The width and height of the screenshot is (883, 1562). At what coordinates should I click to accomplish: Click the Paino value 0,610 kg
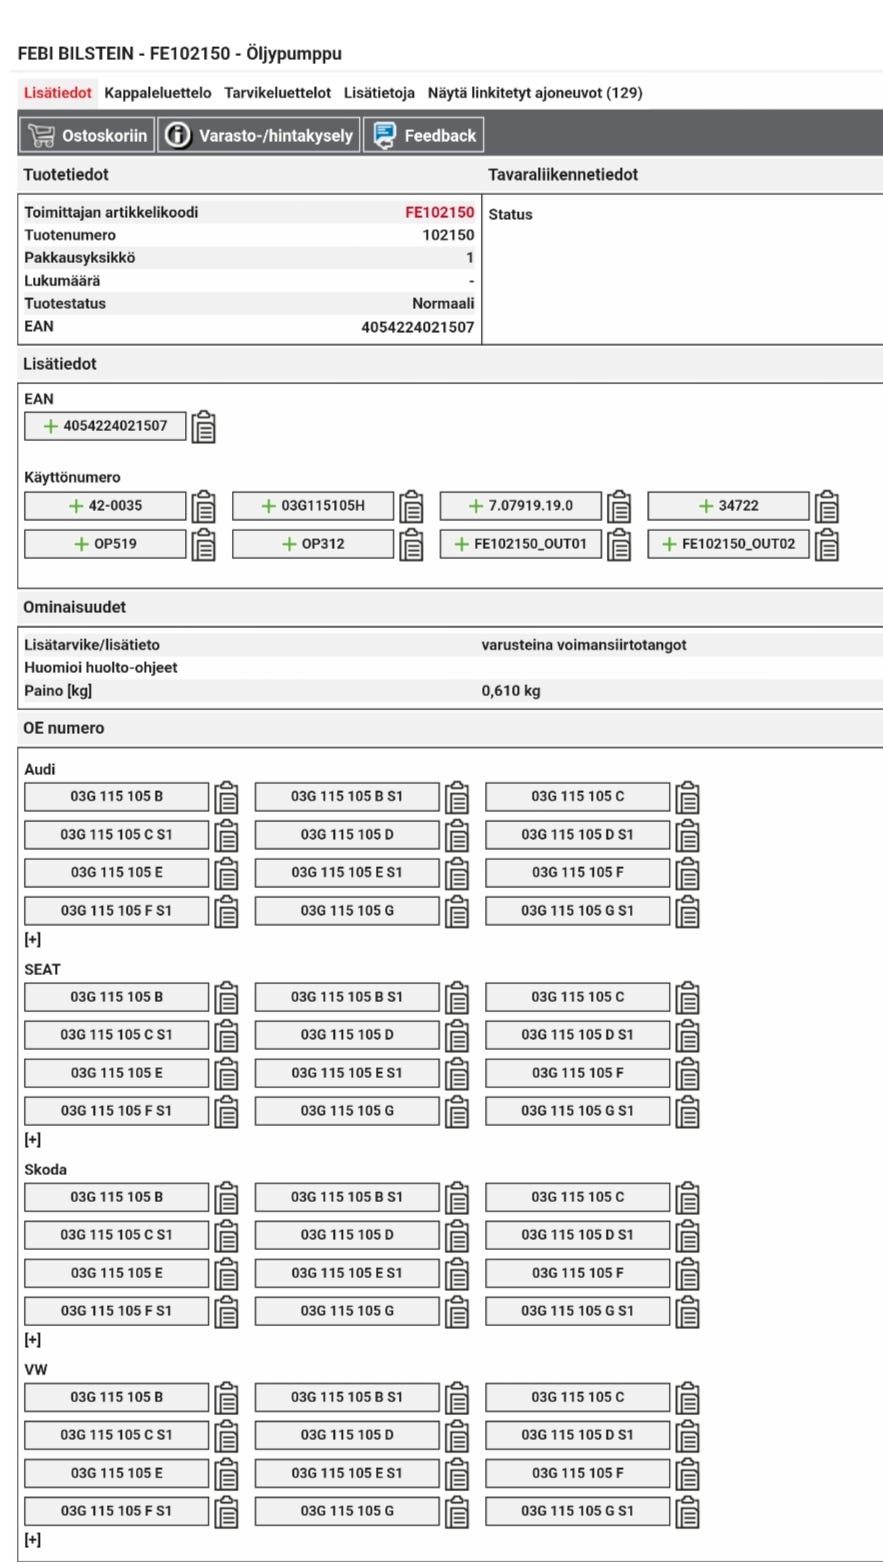511,691
